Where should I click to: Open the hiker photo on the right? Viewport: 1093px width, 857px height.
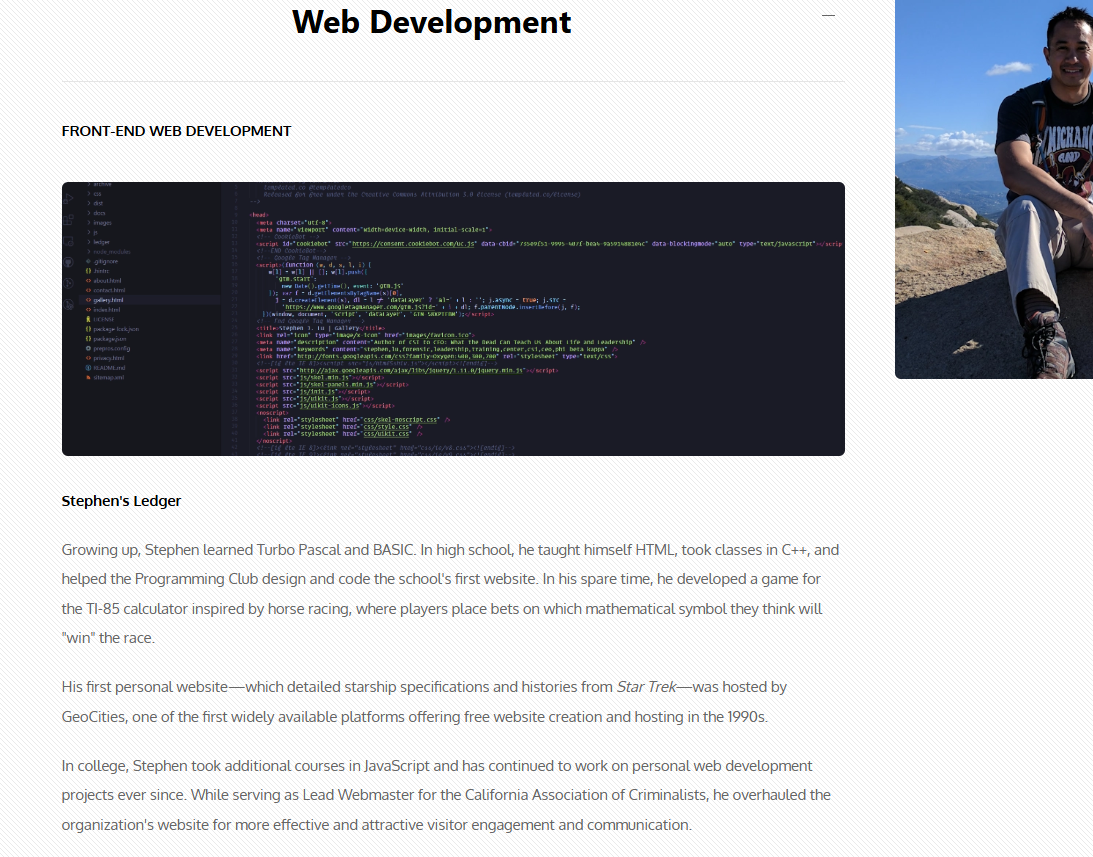(994, 189)
